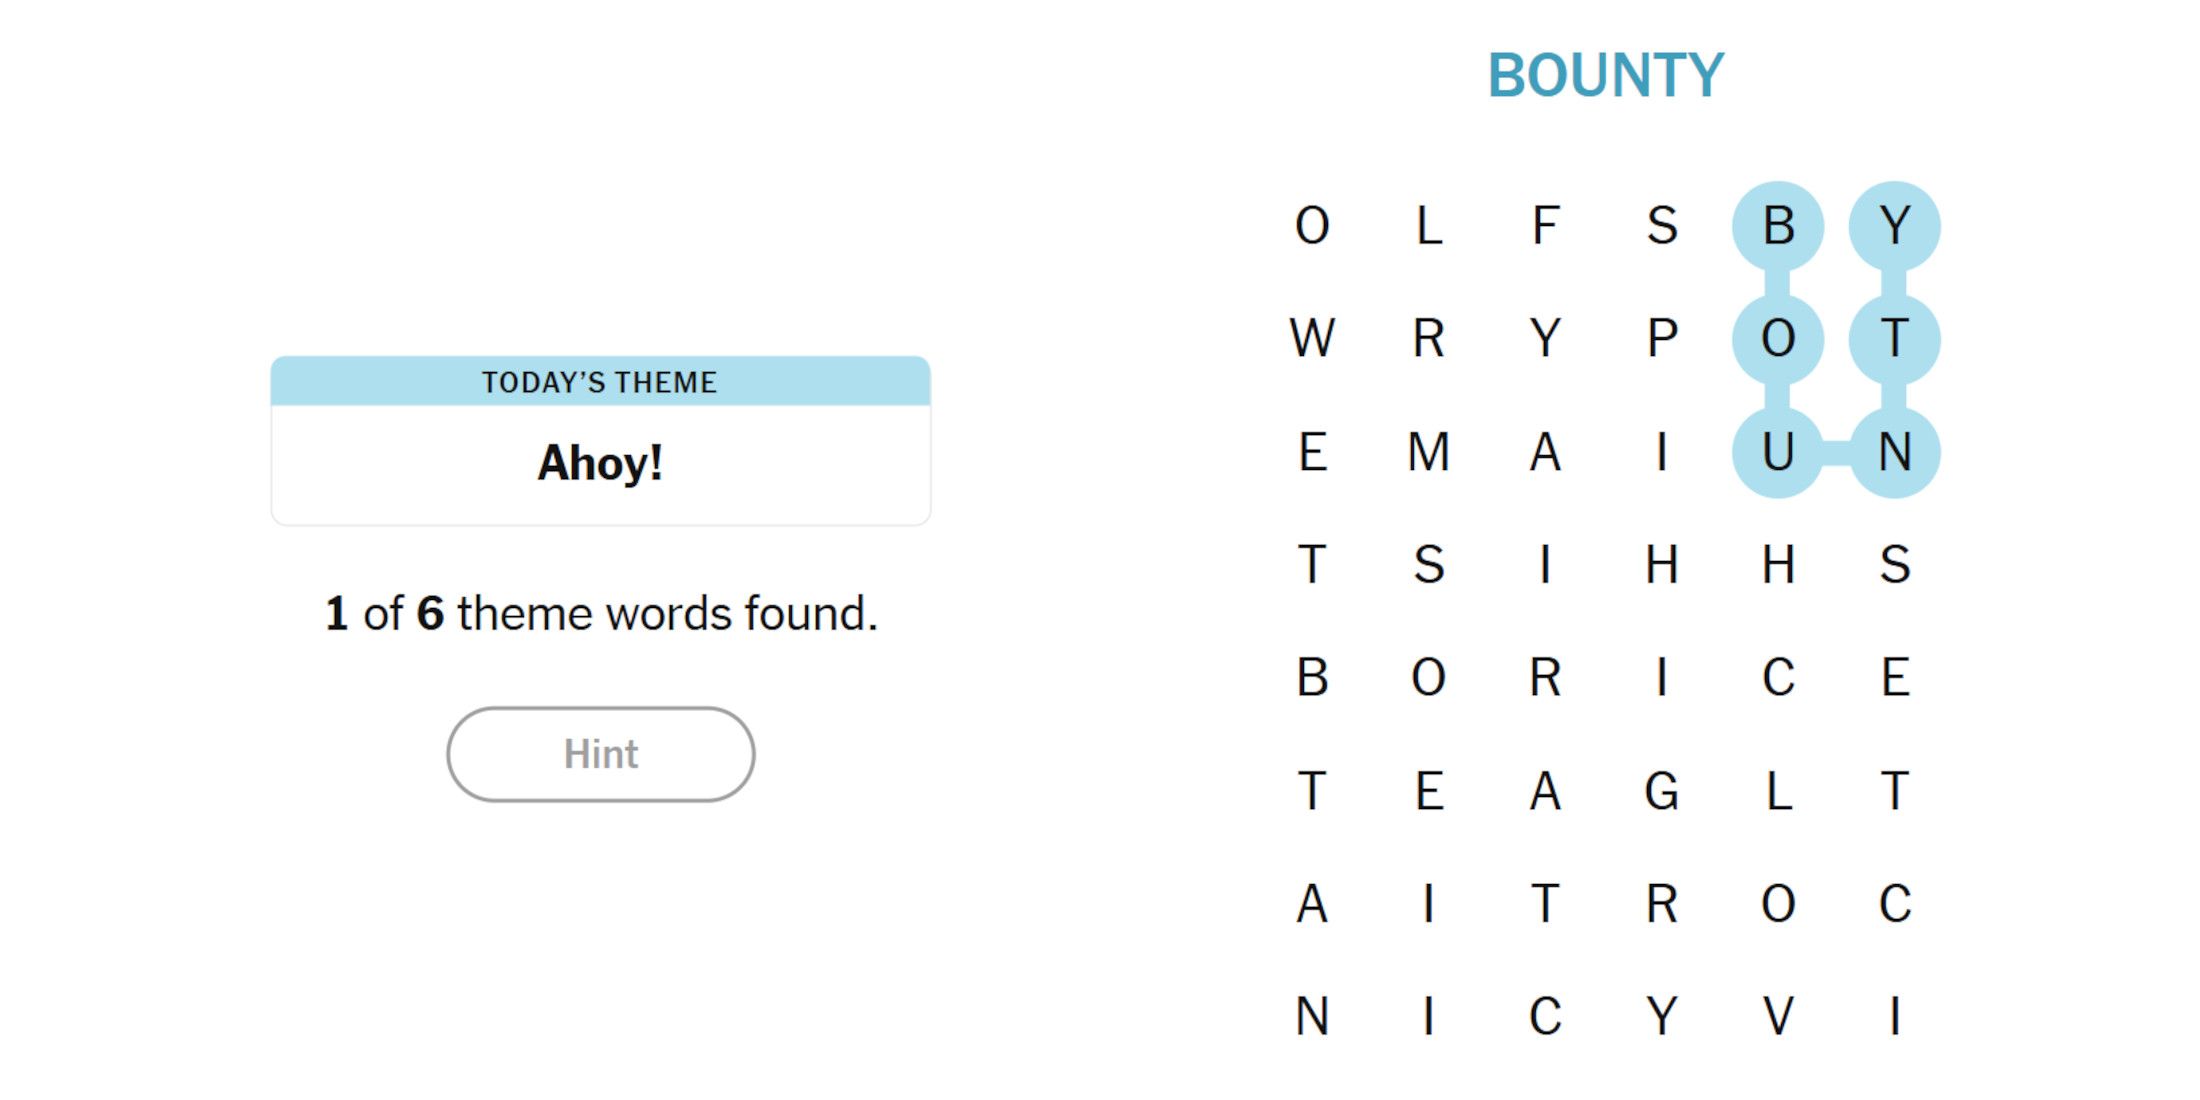Select the letter M in the grid

click(x=1428, y=452)
